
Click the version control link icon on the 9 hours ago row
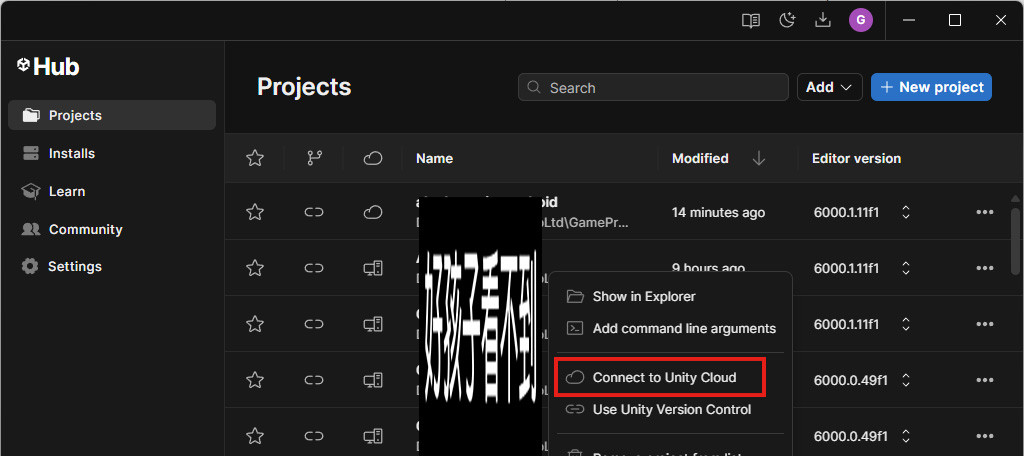(314, 268)
